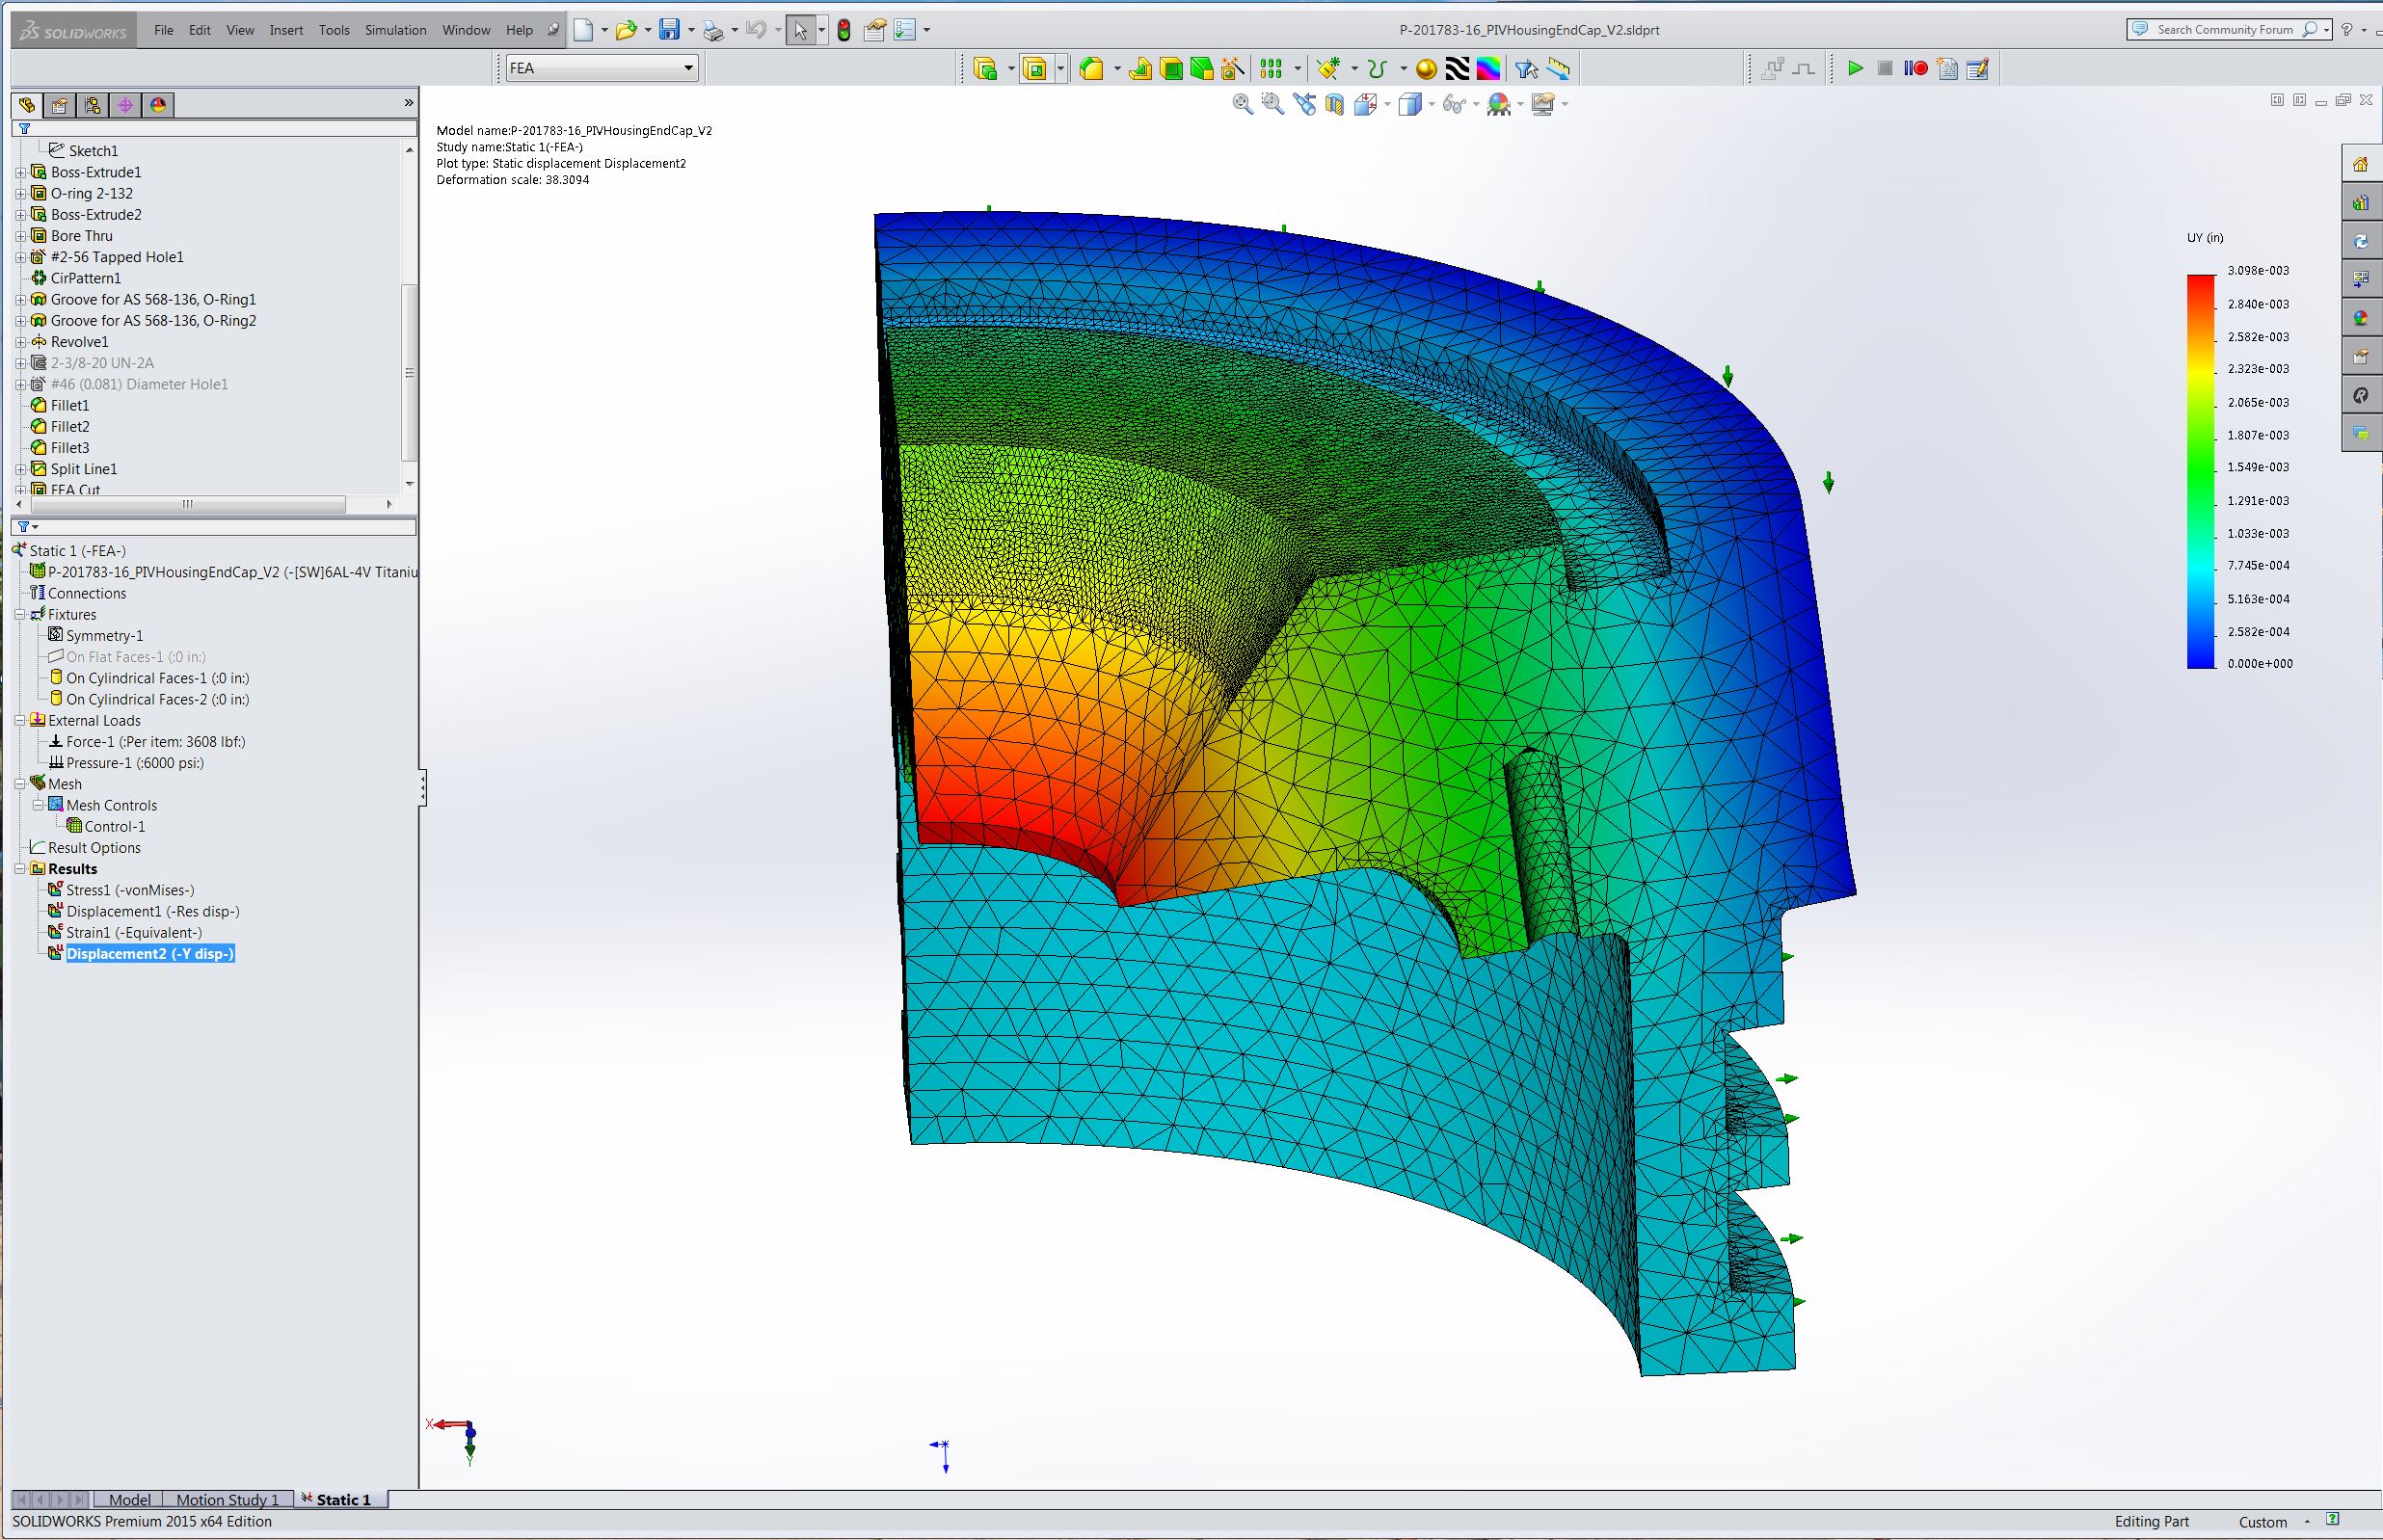The width and height of the screenshot is (2383, 1540).
Task: Collapse the Fixtures folder
Action: coord(21,615)
